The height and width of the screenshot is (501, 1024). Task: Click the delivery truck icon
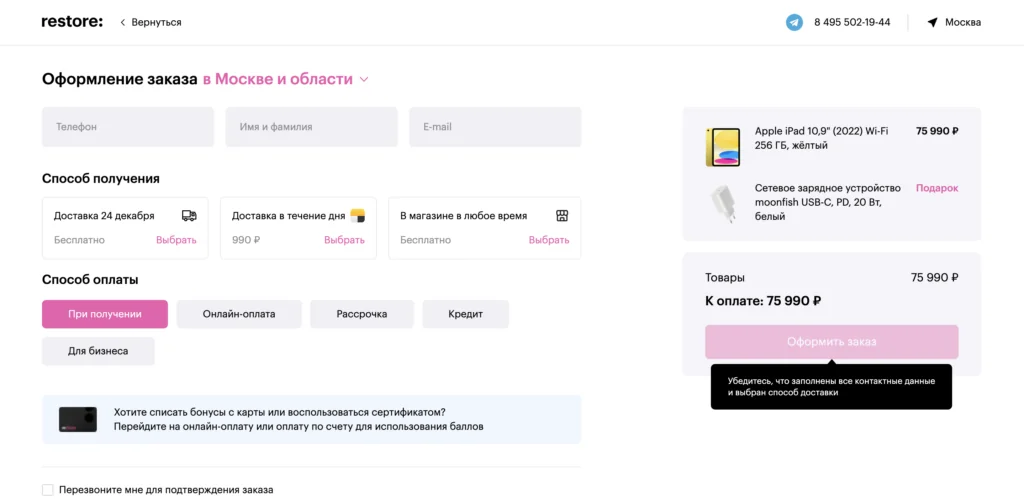click(189, 216)
